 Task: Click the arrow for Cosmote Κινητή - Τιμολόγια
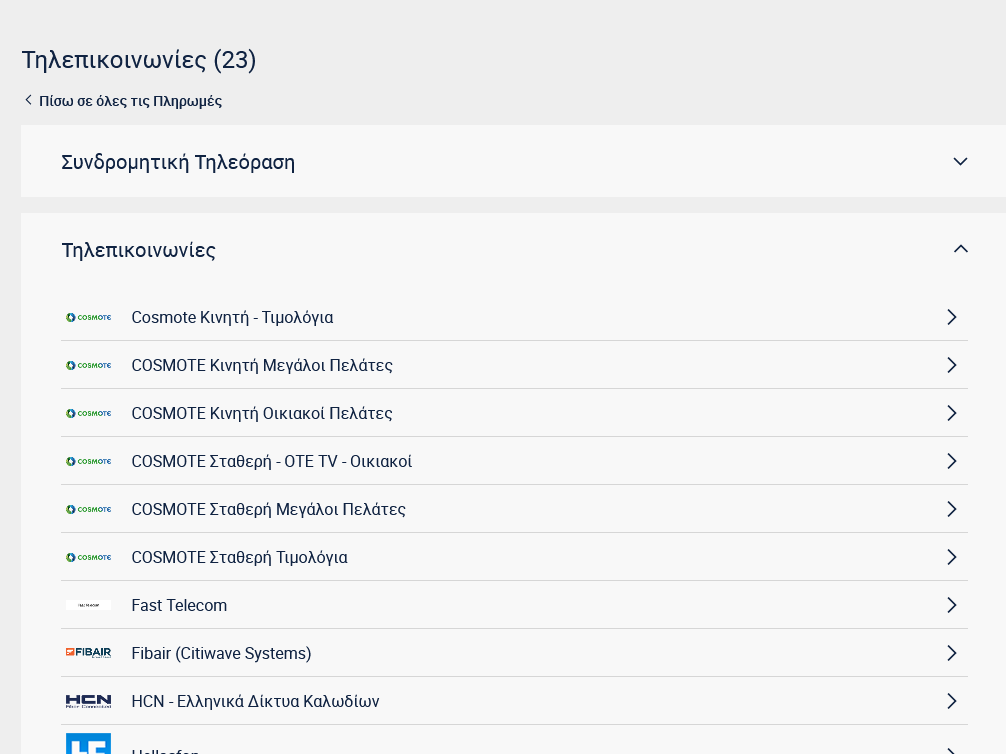coord(952,317)
